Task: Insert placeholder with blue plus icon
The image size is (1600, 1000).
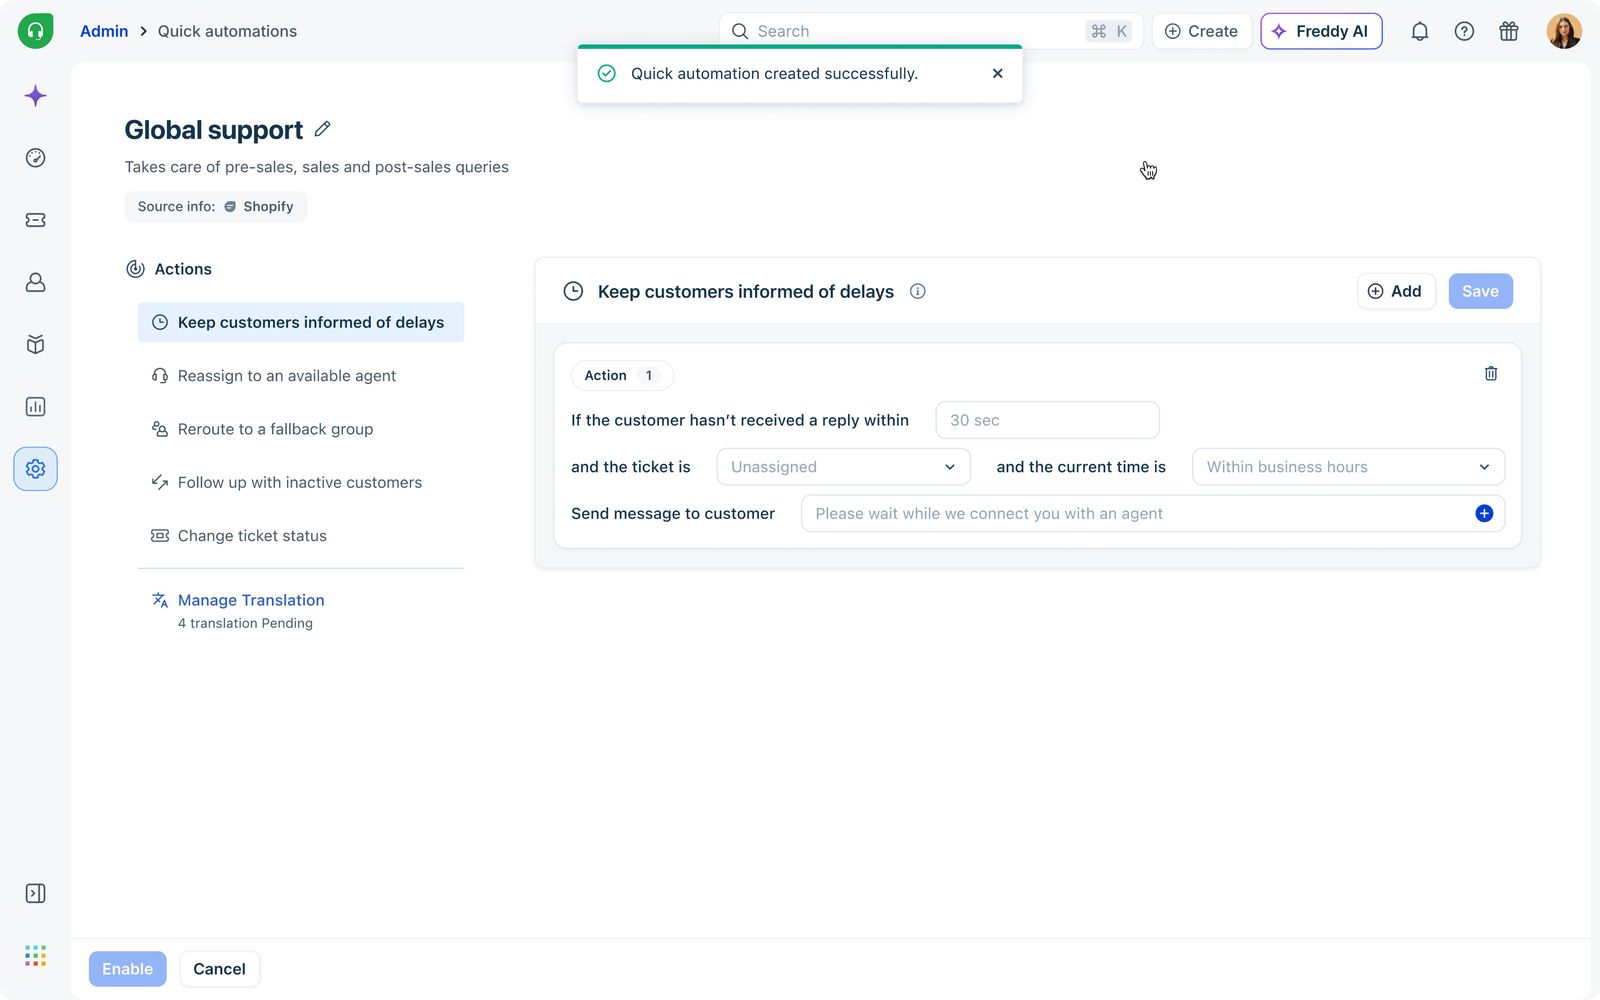Action: click(1484, 513)
